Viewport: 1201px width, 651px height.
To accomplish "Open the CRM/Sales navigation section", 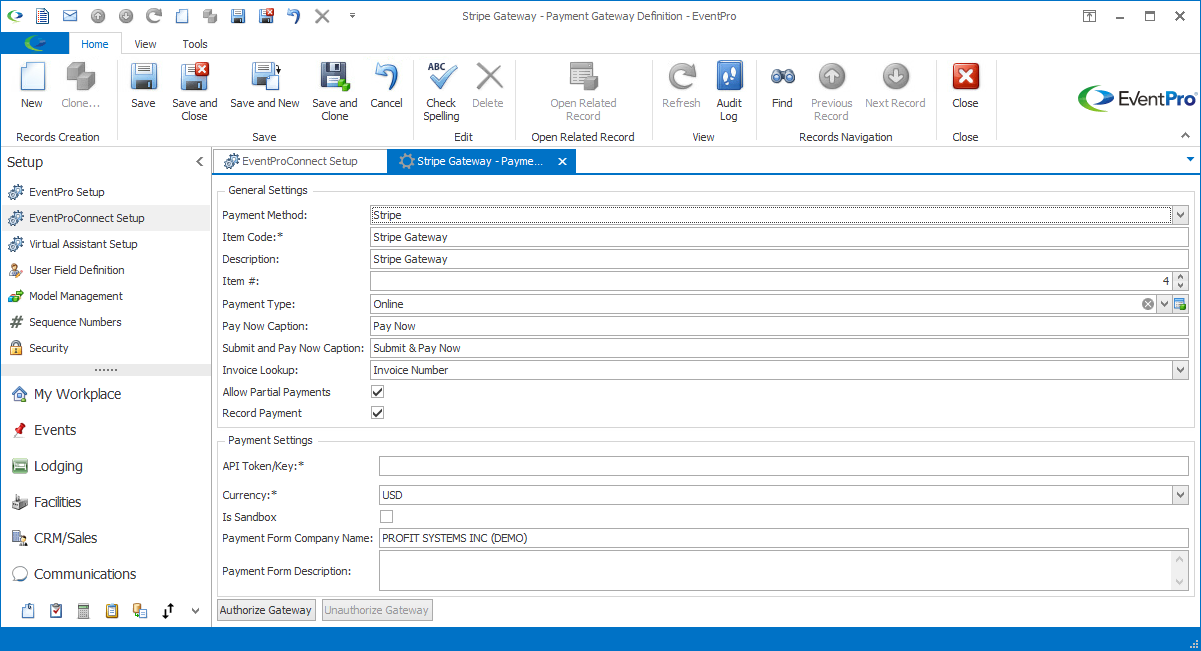I will tap(106, 538).
